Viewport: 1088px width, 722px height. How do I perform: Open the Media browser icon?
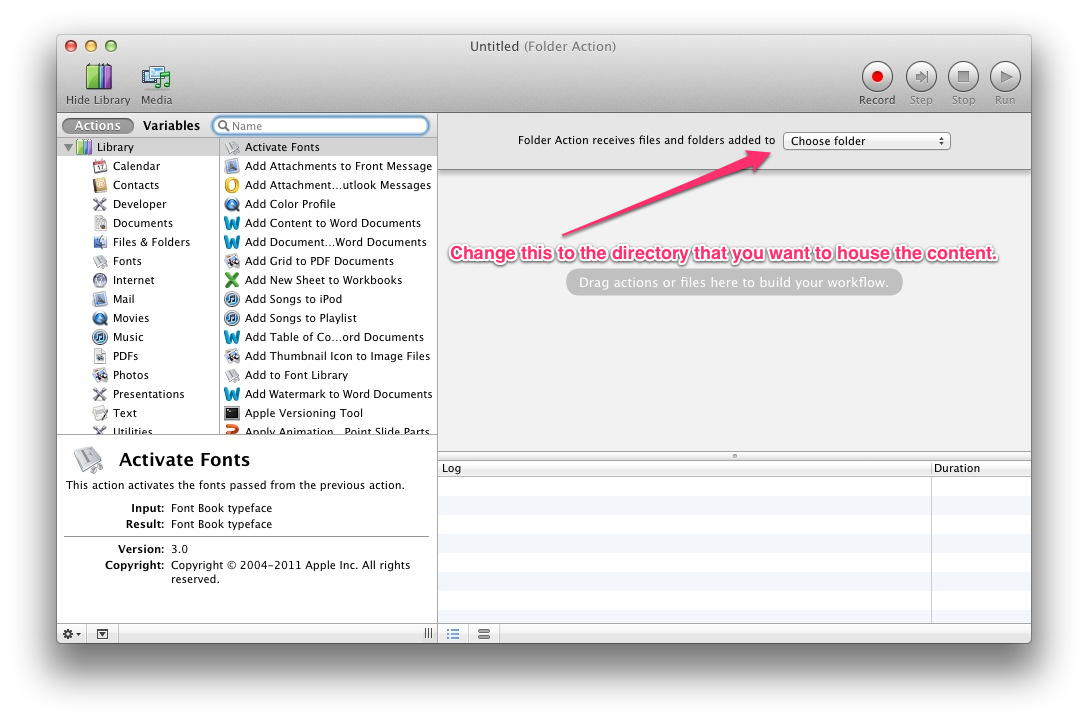click(156, 77)
